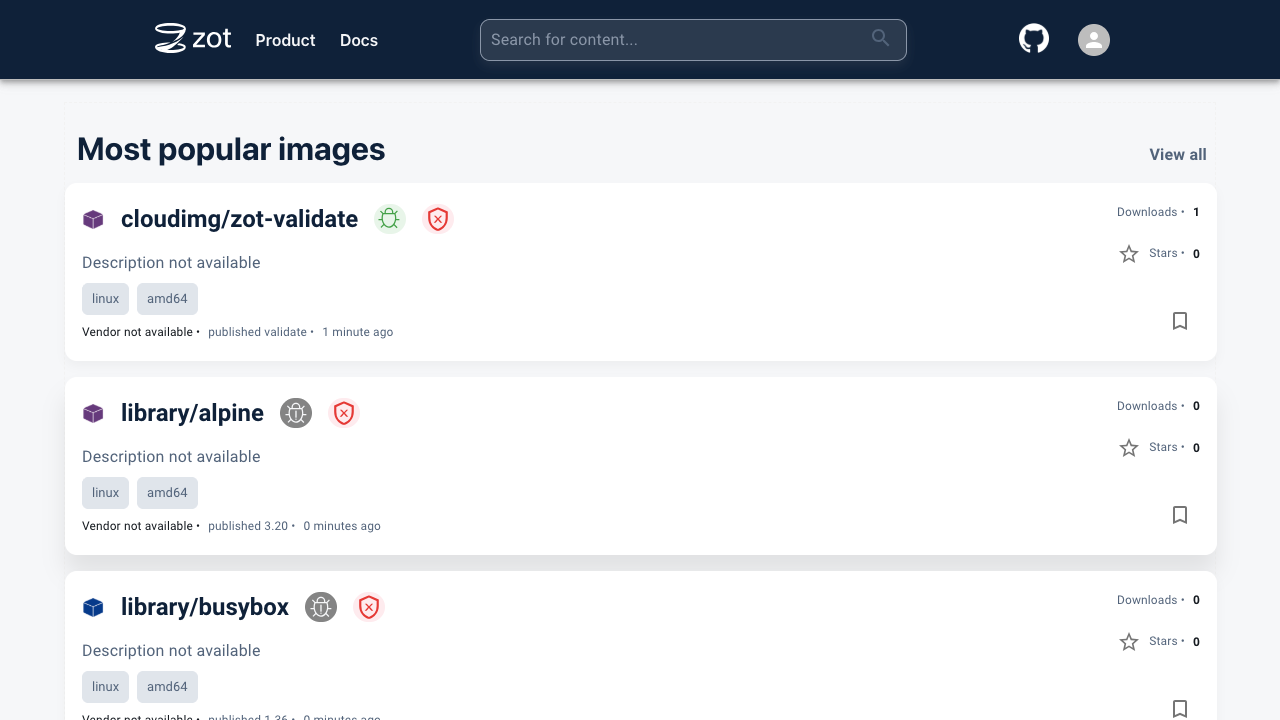The image size is (1280, 720).
Task: Bookmark the library/alpine image
Action: (1180, 515)
